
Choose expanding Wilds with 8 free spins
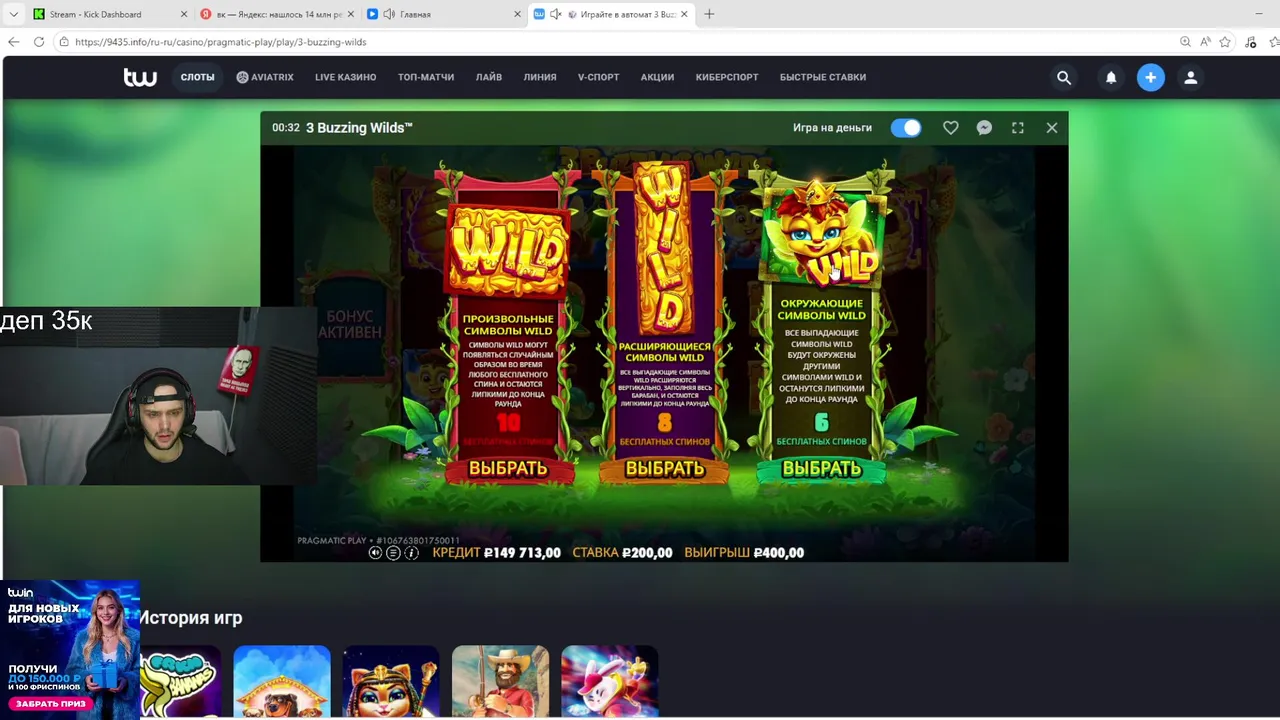coord(665,468)
